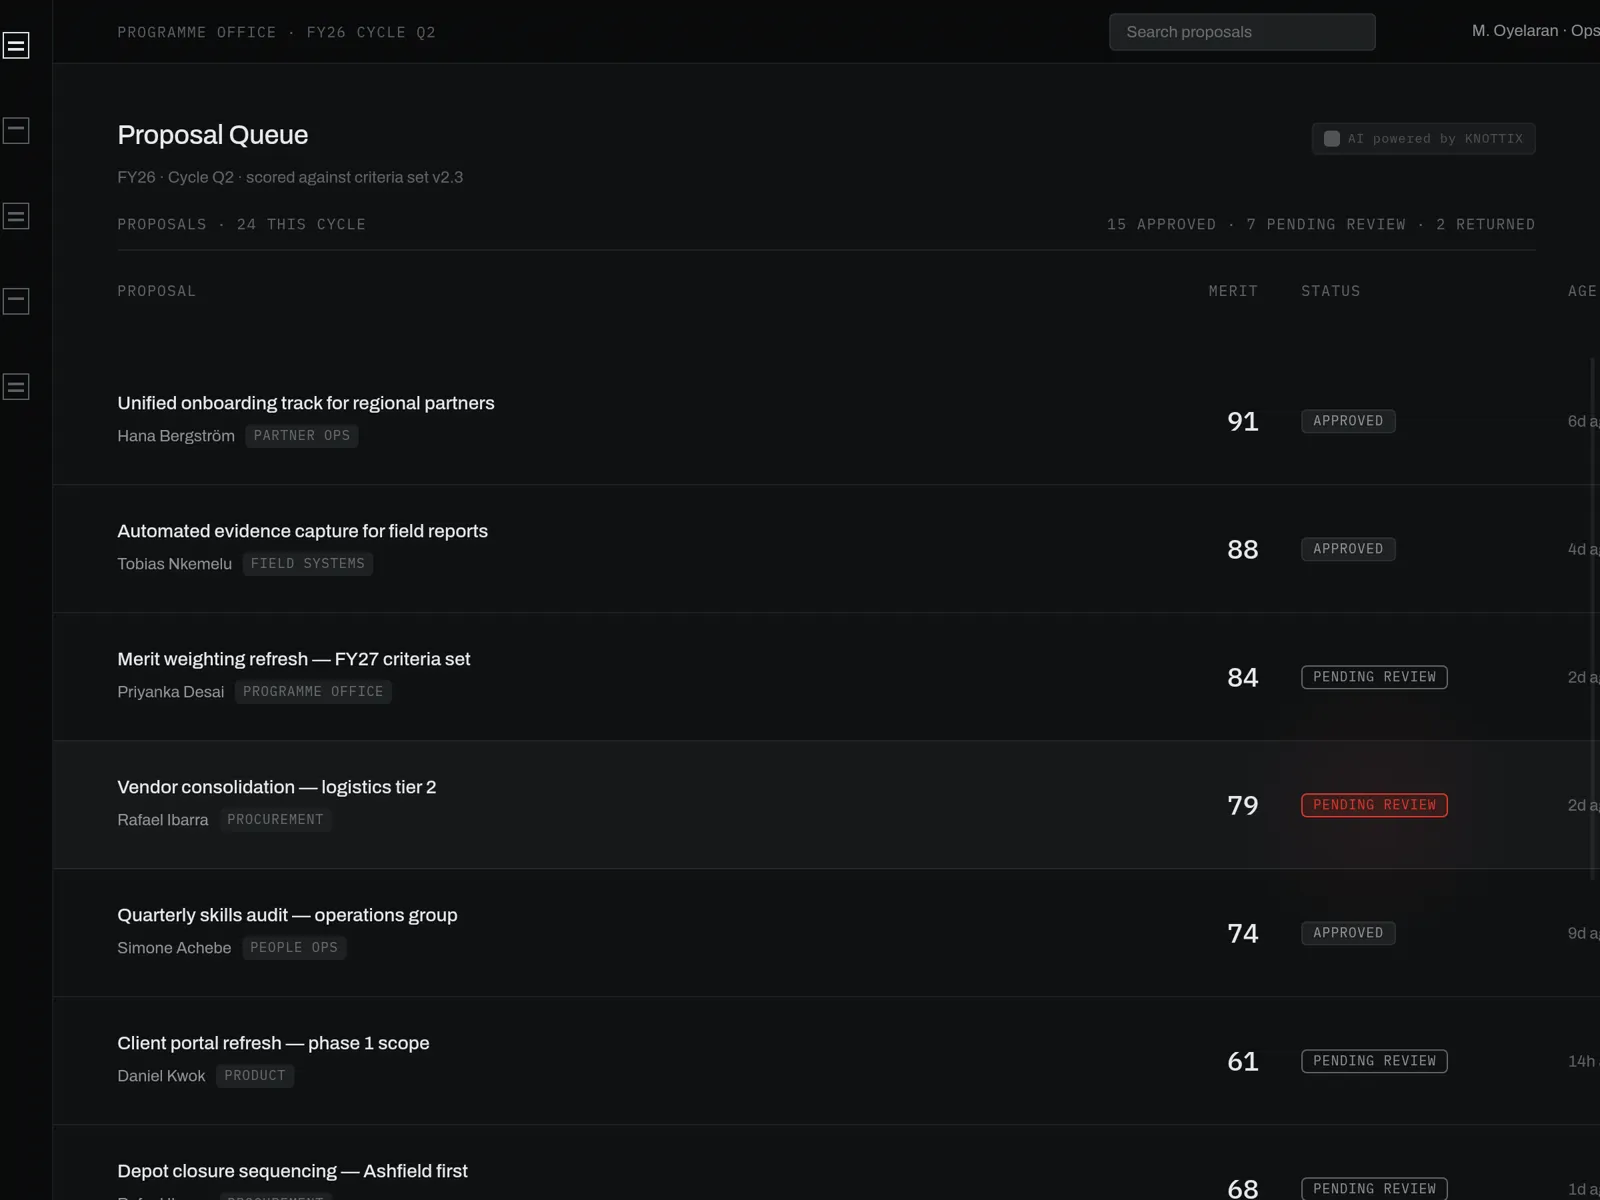Image resolution: width=1600 pixels, height=1200 pixels.
Task: Select merit score 79
Action: pyautogui.click(x=1243, y=805)
